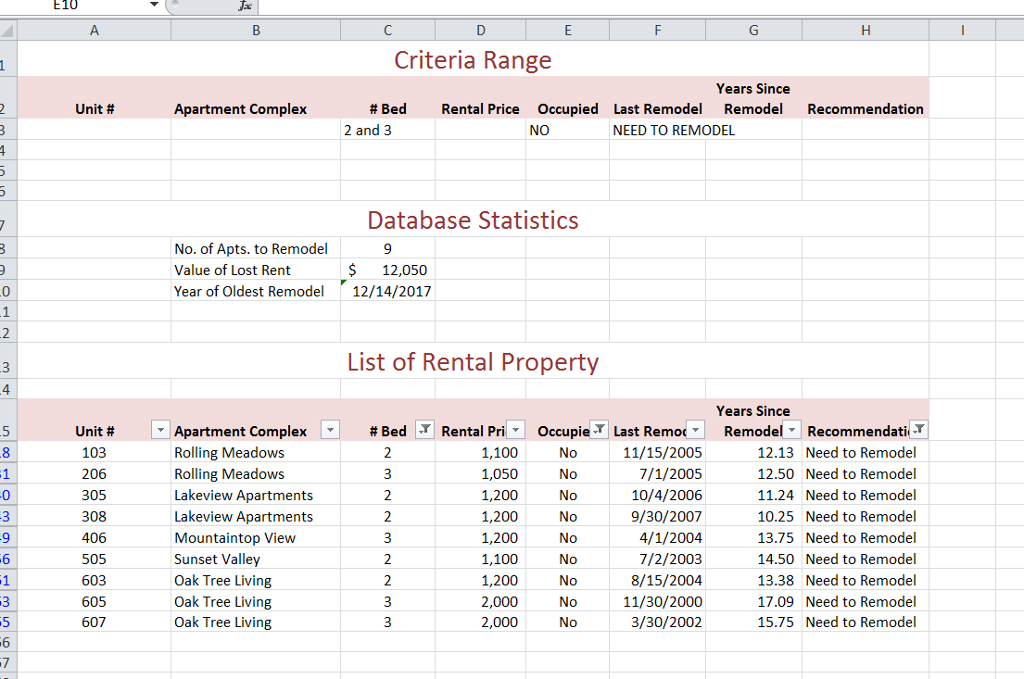1024x679 pixels.
Task: Click the active filter icon on Occupied
Action: coord(598,431)
